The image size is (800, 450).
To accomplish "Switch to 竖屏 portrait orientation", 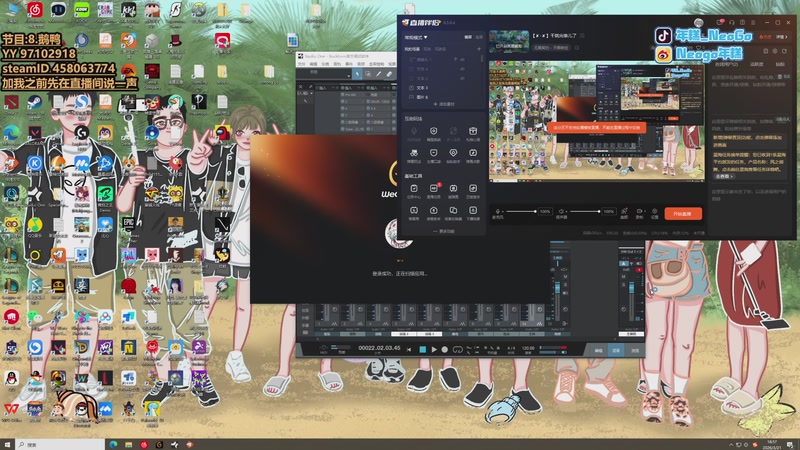I will [480, 37].
